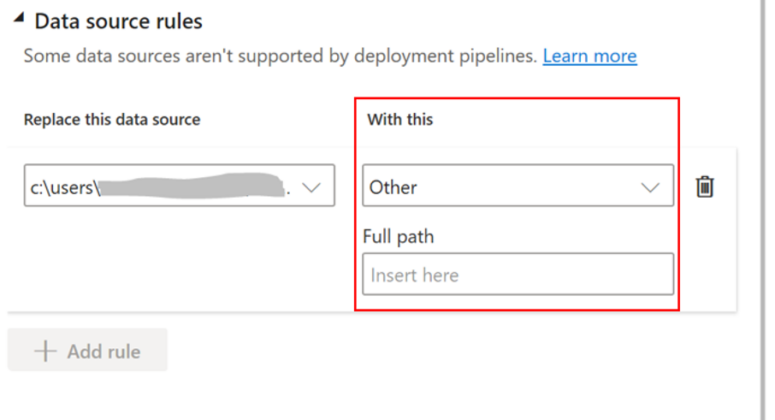Expand the Other dropdown under With this
Image resolution: width=775 pixels, height=420 pixels.
(517, 186)
